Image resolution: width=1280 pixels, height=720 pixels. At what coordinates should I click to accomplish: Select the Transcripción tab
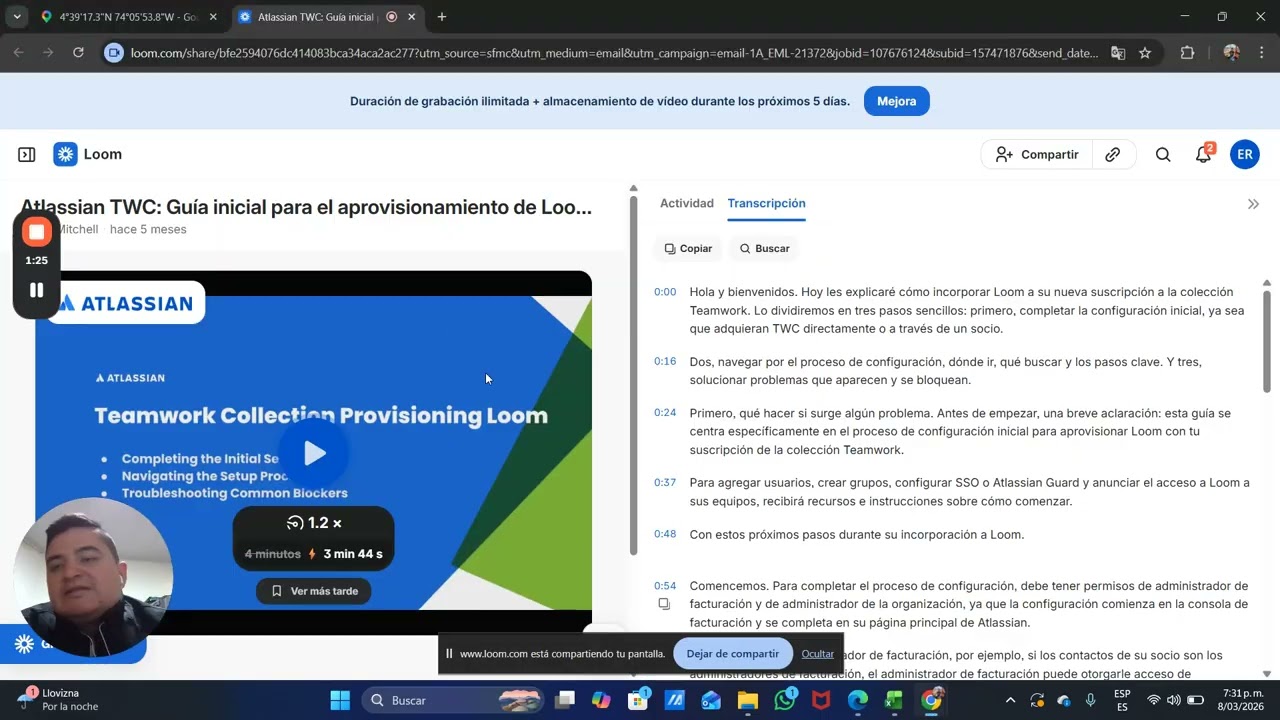coord(766,203)
